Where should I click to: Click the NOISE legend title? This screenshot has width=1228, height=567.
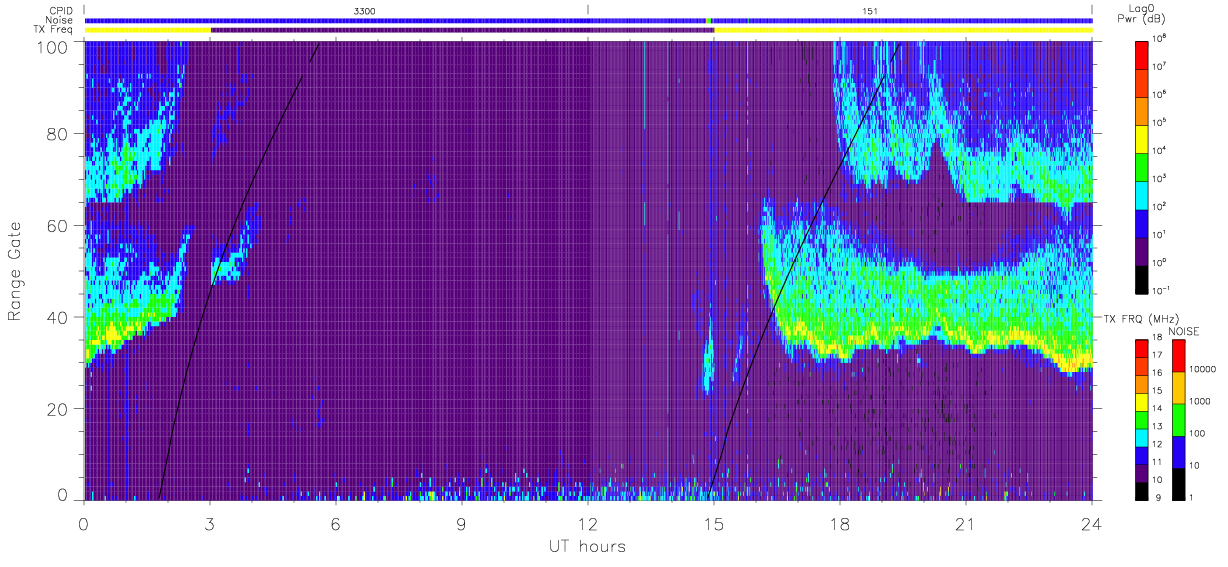[x=1186, y=330]
